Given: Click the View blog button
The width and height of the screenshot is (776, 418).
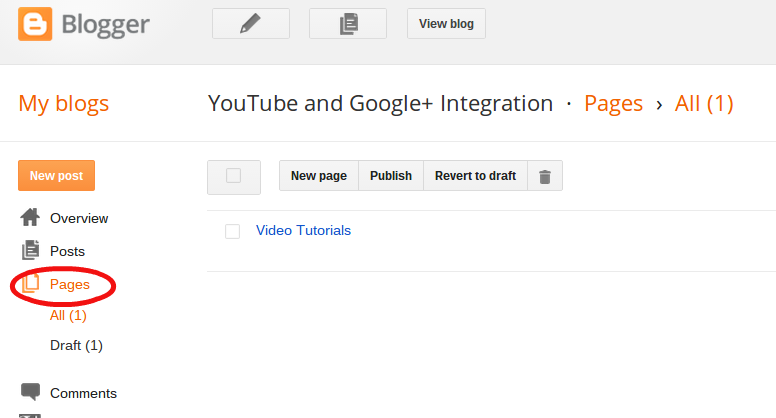Looking at the screenshot, I should click(x=446, y=24).
